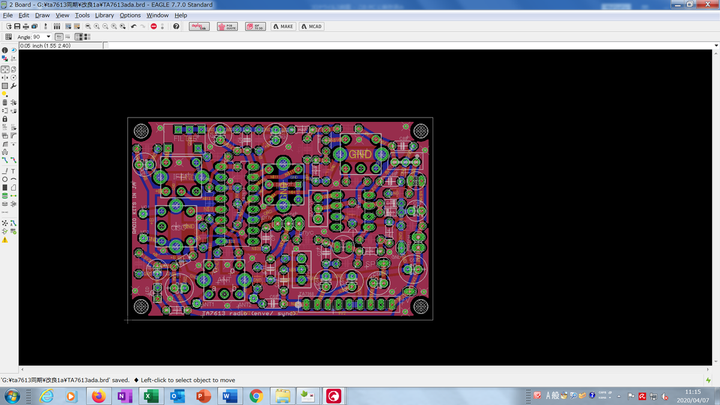720x405 pixels.
Task: Open the Tools menu
Action: tap(82, 16)
